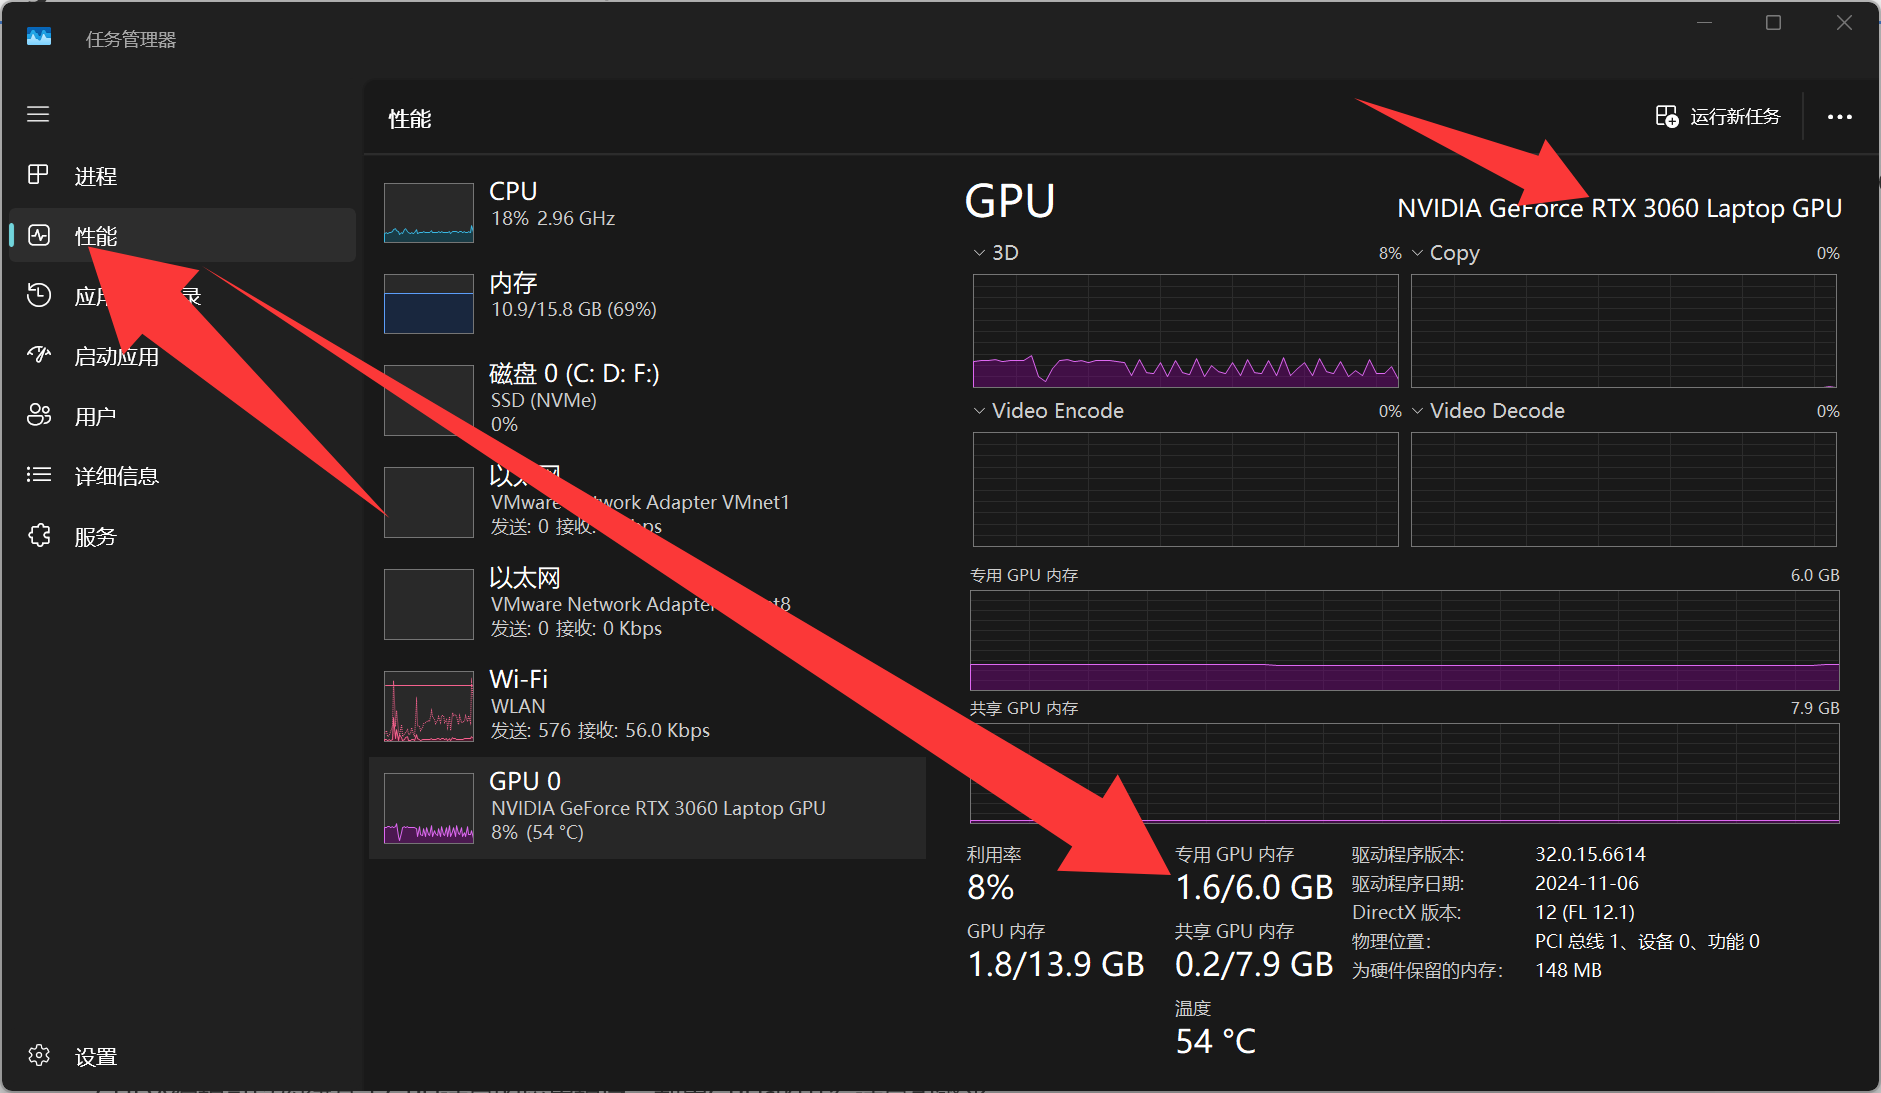
Task: Open 详细信息 (Details) section
Action: pyautogui.click(x=38, y=475)
